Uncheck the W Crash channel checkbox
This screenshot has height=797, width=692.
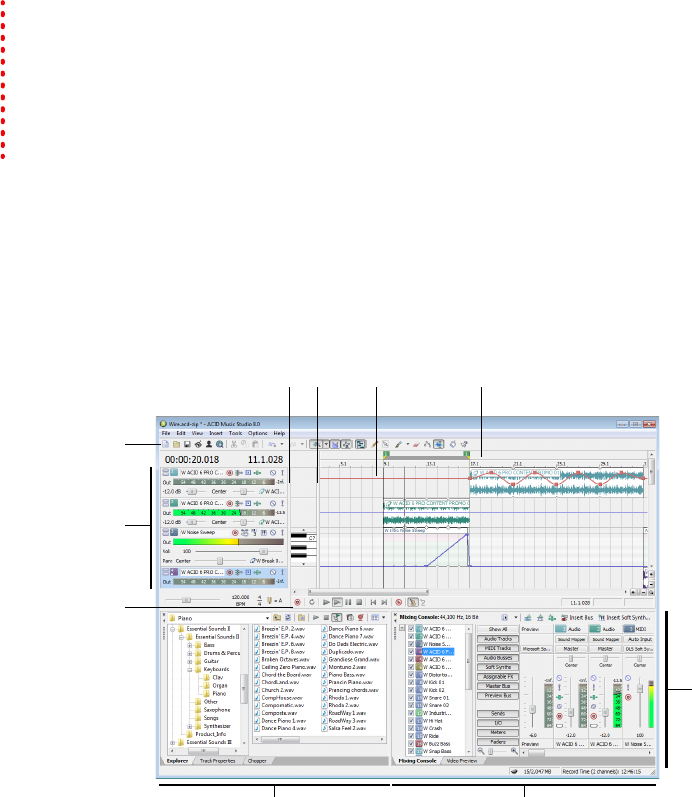point(411,728)
